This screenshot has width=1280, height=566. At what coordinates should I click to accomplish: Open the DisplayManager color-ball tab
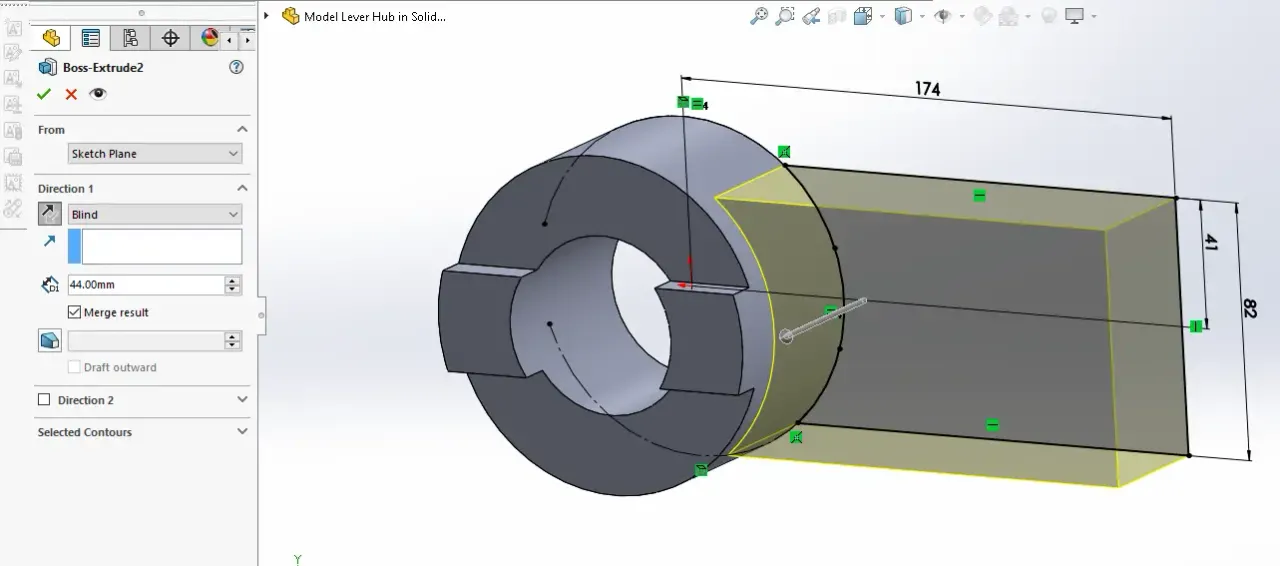coord(209,38)
